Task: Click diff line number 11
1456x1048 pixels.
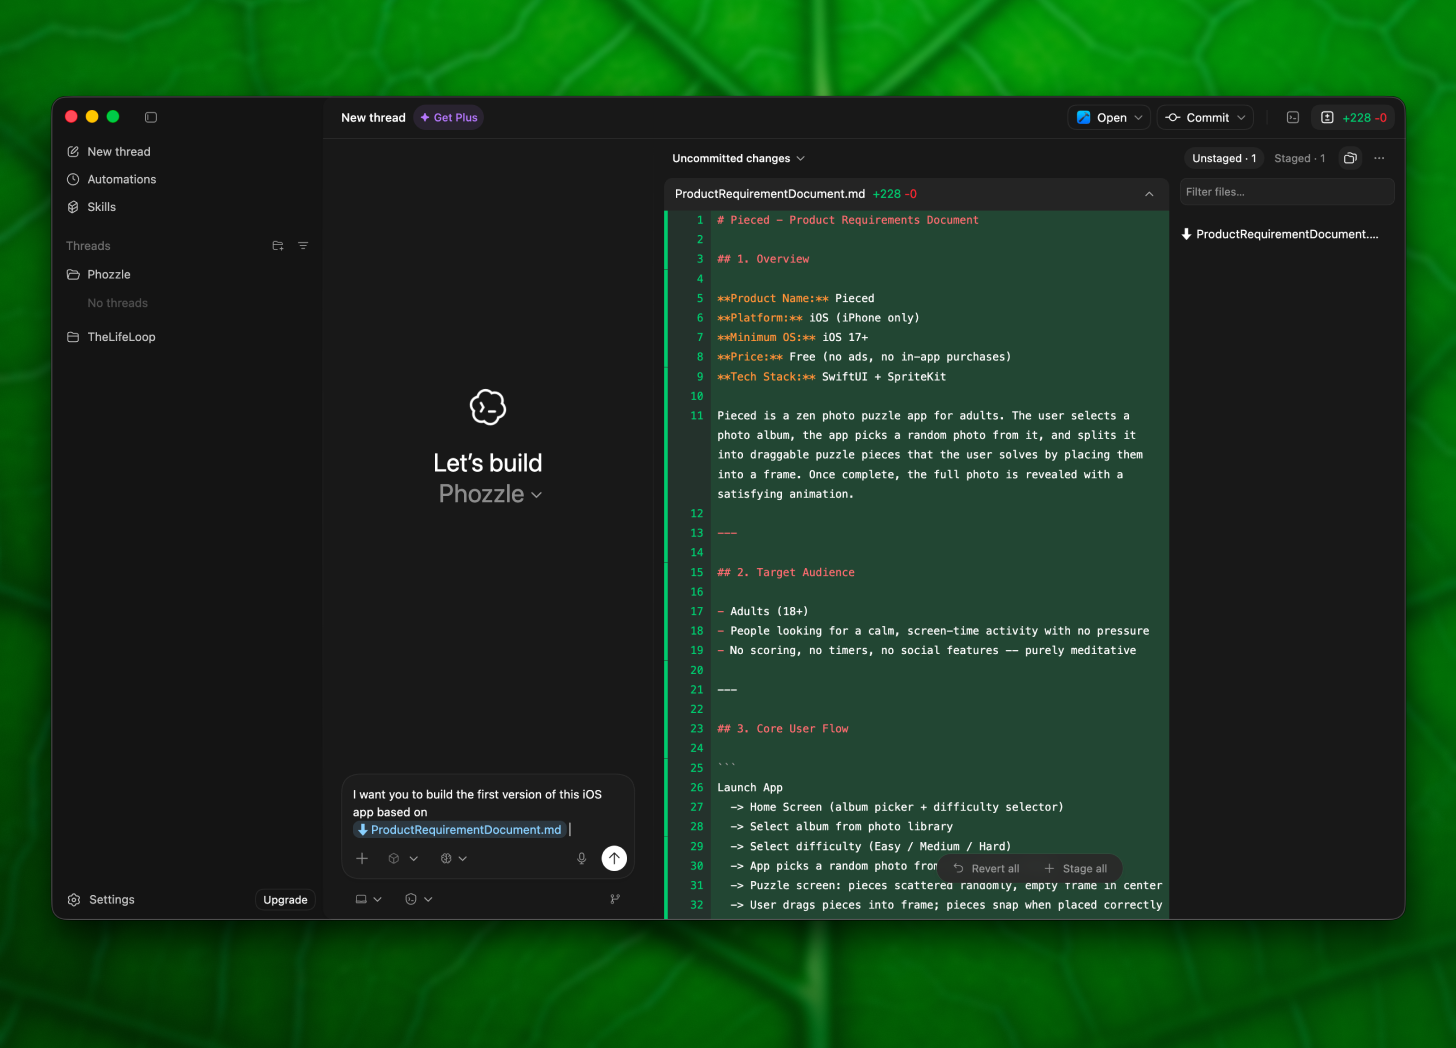Action: pyautogui.click(x=697, y=416)
